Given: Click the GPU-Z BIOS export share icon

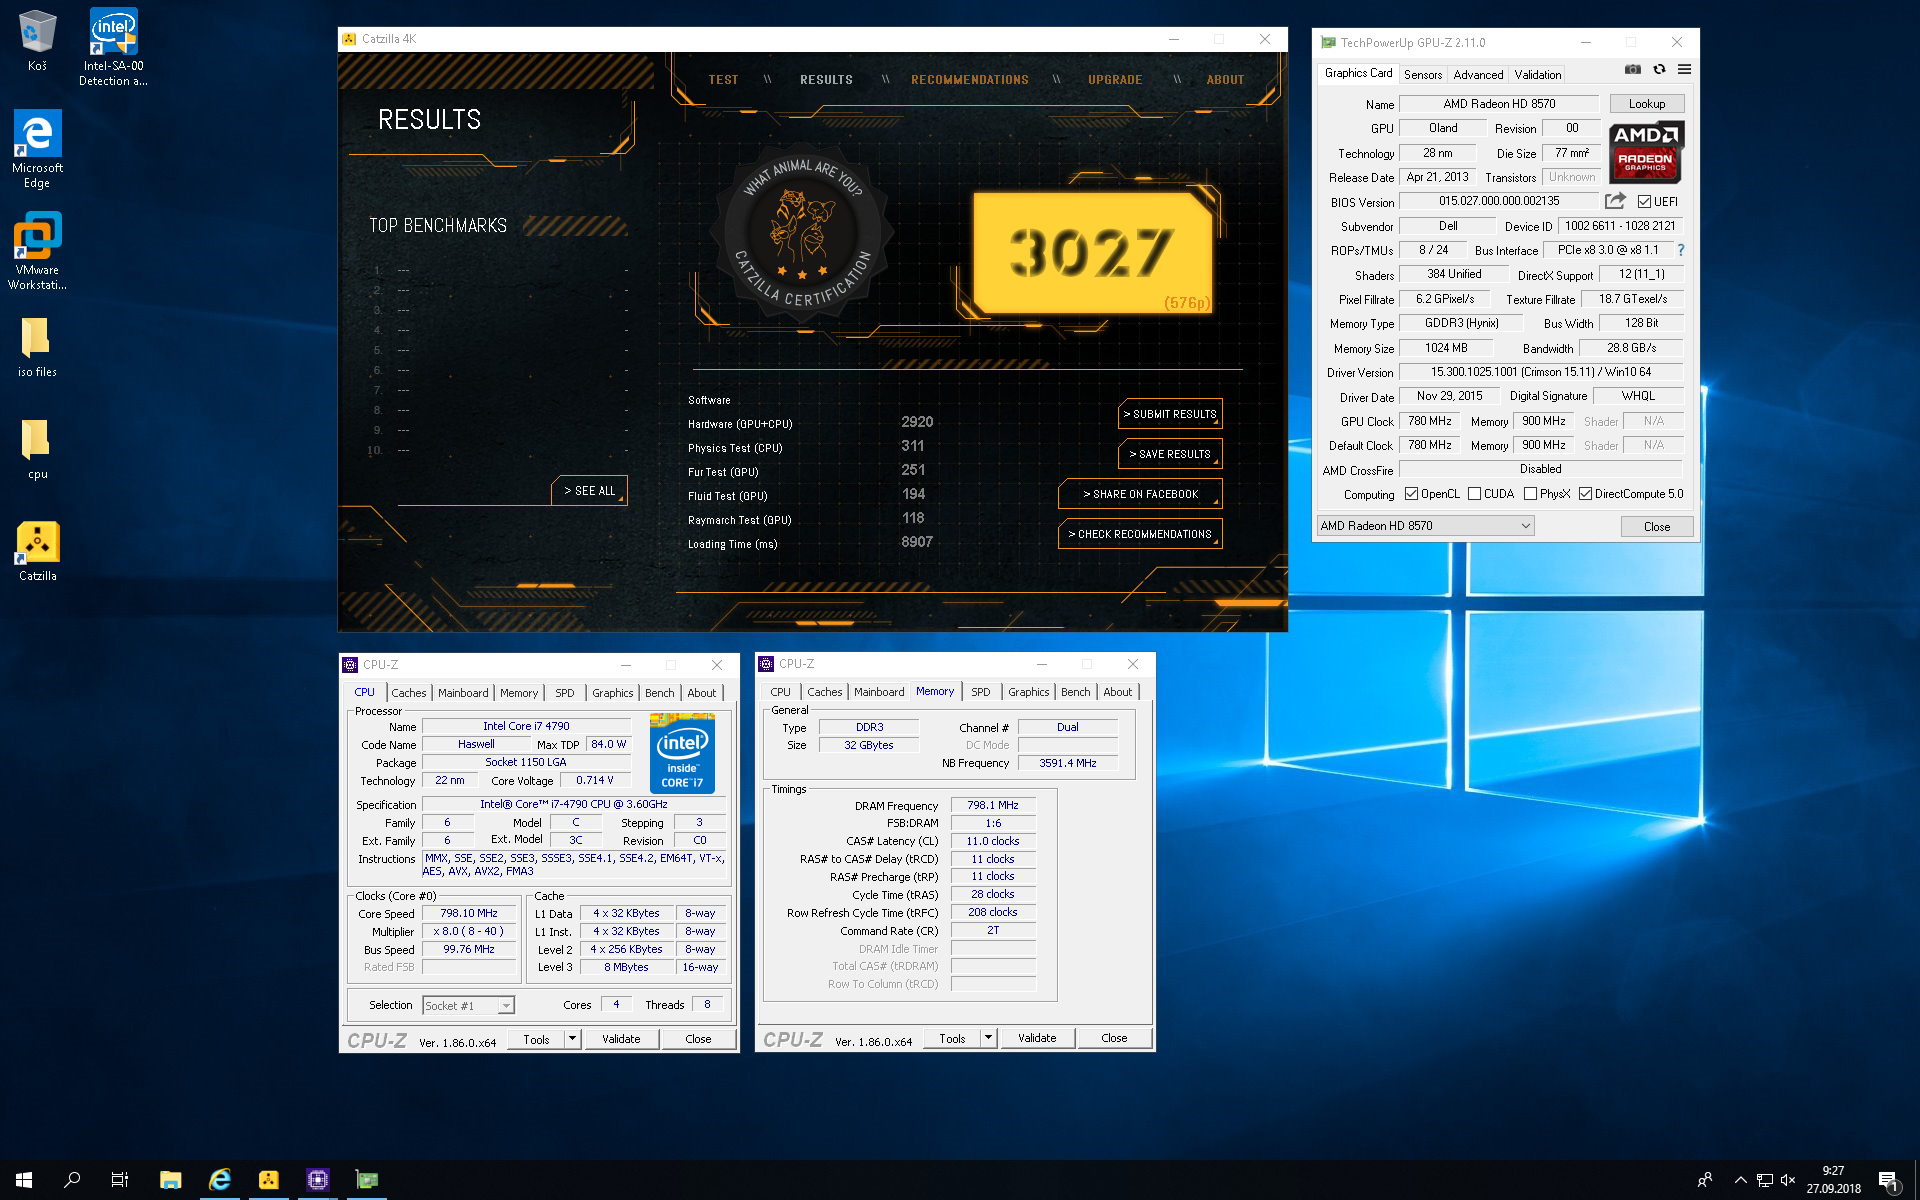Looking at the screenshot, I should pos(1615,201).
